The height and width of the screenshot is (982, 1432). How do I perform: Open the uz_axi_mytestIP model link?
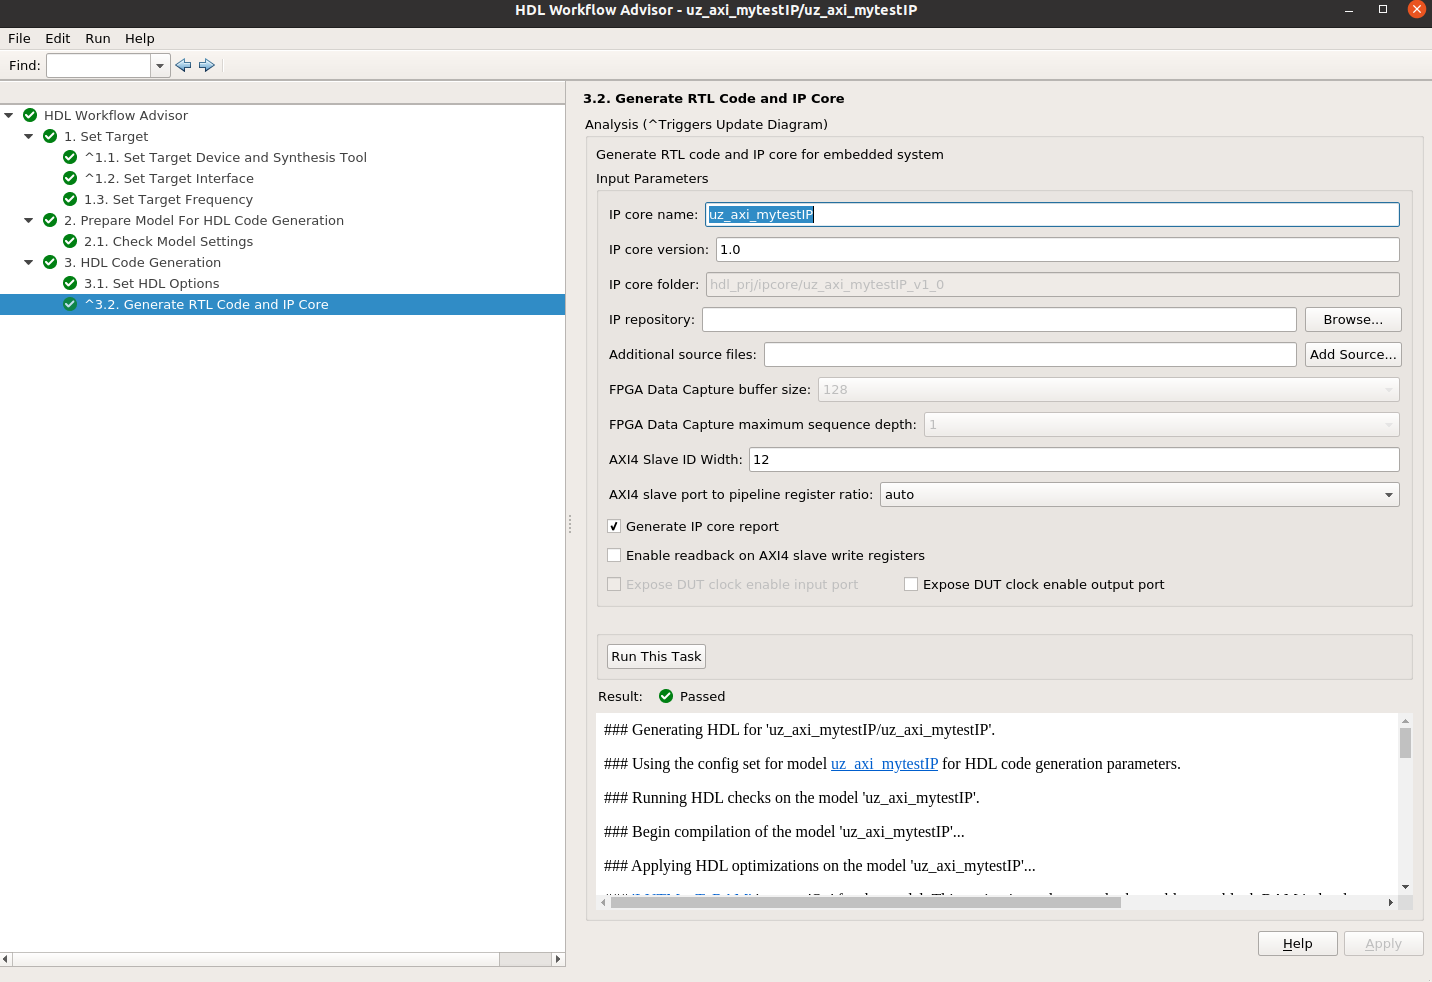tap(884, 764)
